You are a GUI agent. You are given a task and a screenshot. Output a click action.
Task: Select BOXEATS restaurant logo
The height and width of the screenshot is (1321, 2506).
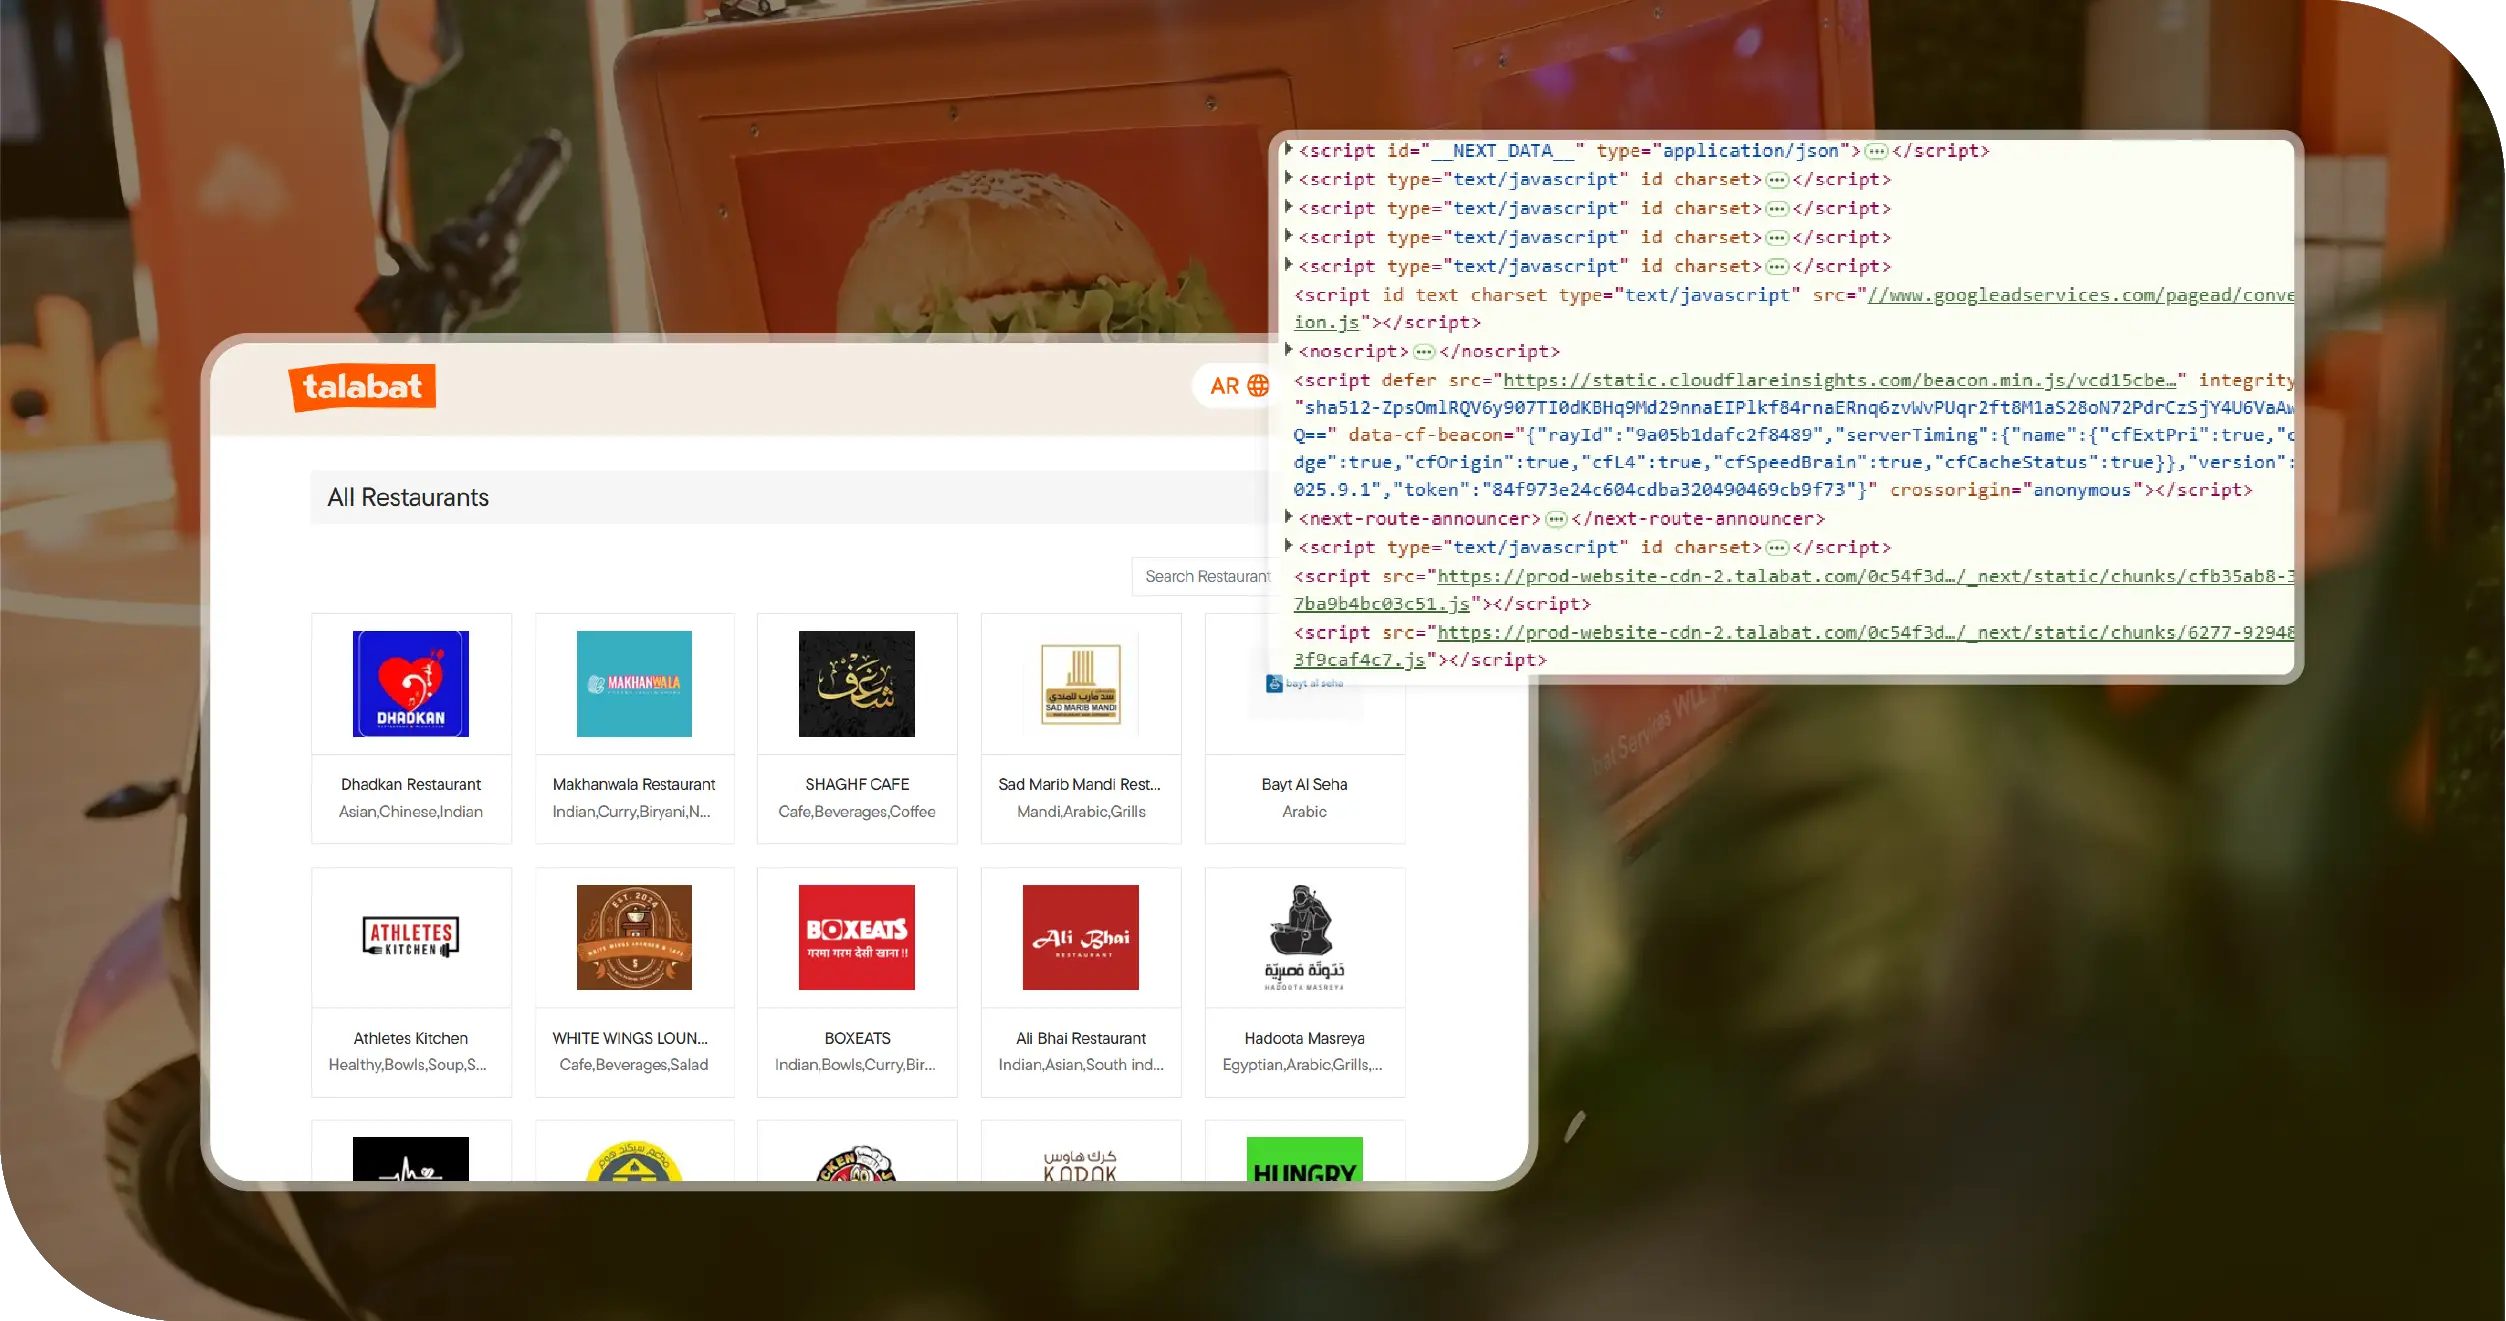(x=856, y=937)
